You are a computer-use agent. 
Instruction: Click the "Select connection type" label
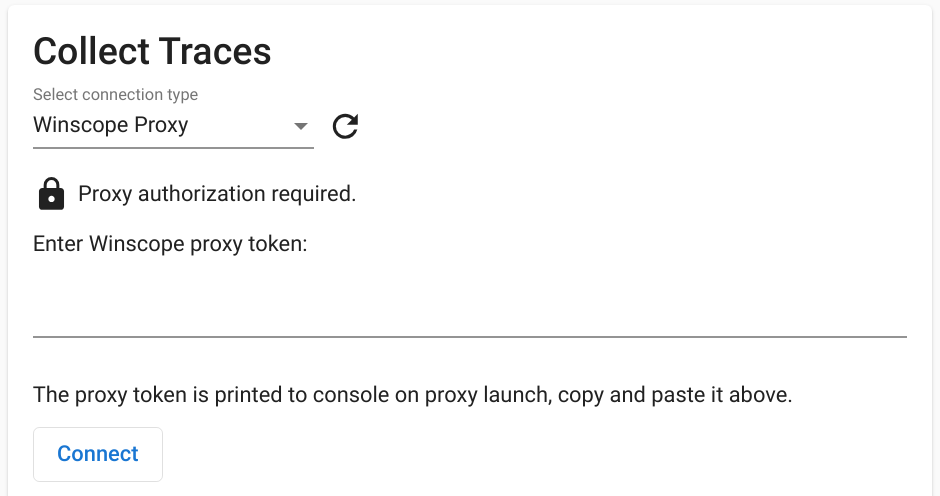(115, 95)
